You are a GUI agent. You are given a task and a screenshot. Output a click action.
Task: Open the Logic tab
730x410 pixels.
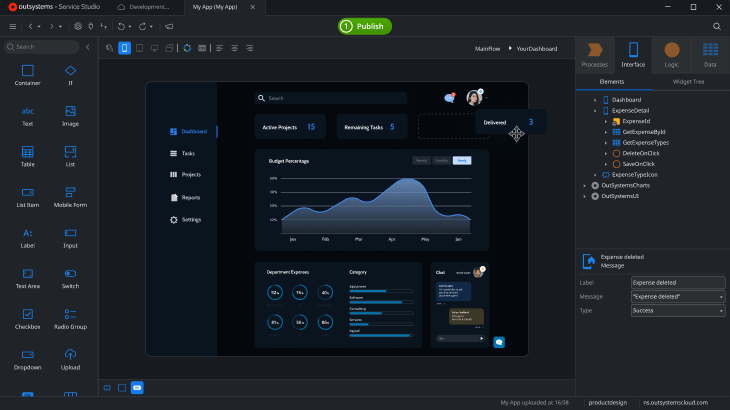(671, 55)
